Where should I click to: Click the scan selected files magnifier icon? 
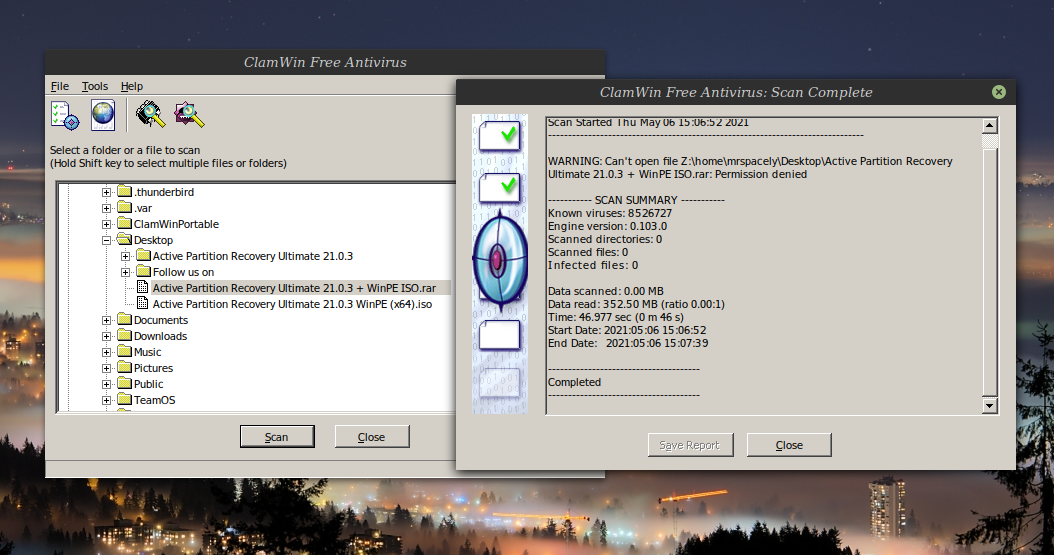tap(190, 114)
